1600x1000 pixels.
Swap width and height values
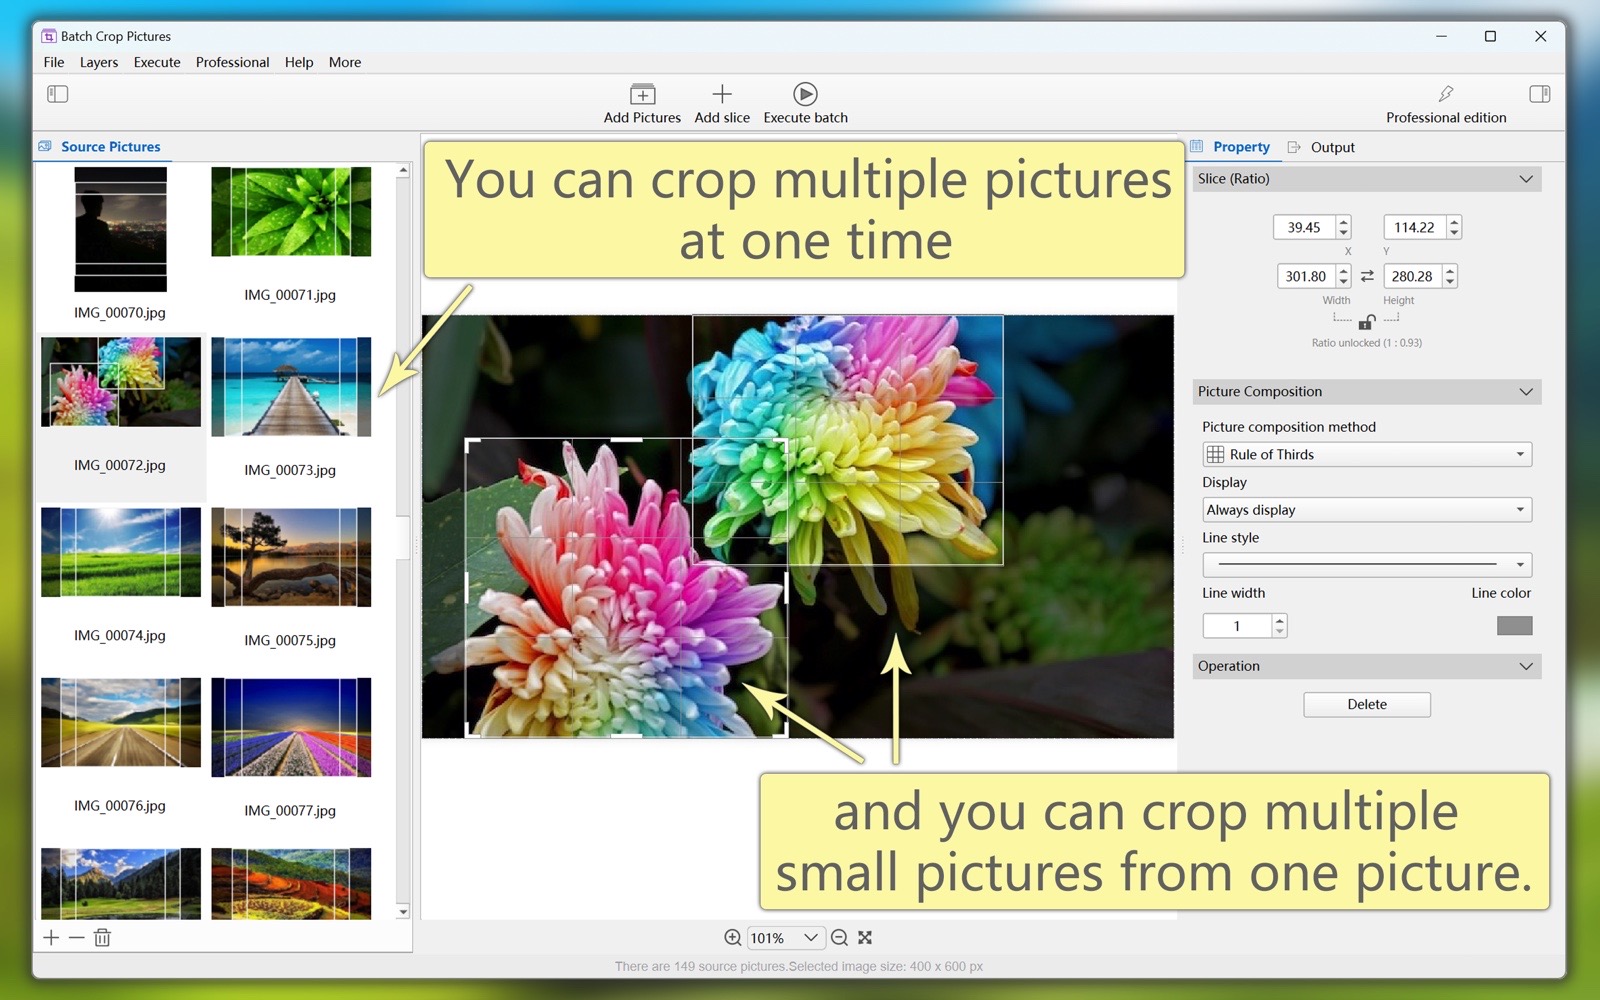click(1367, 276)
